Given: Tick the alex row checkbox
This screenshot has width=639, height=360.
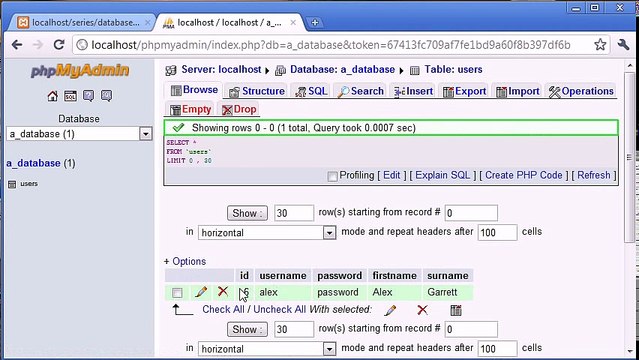Looking at the screenshot, I should coord(177,293).
